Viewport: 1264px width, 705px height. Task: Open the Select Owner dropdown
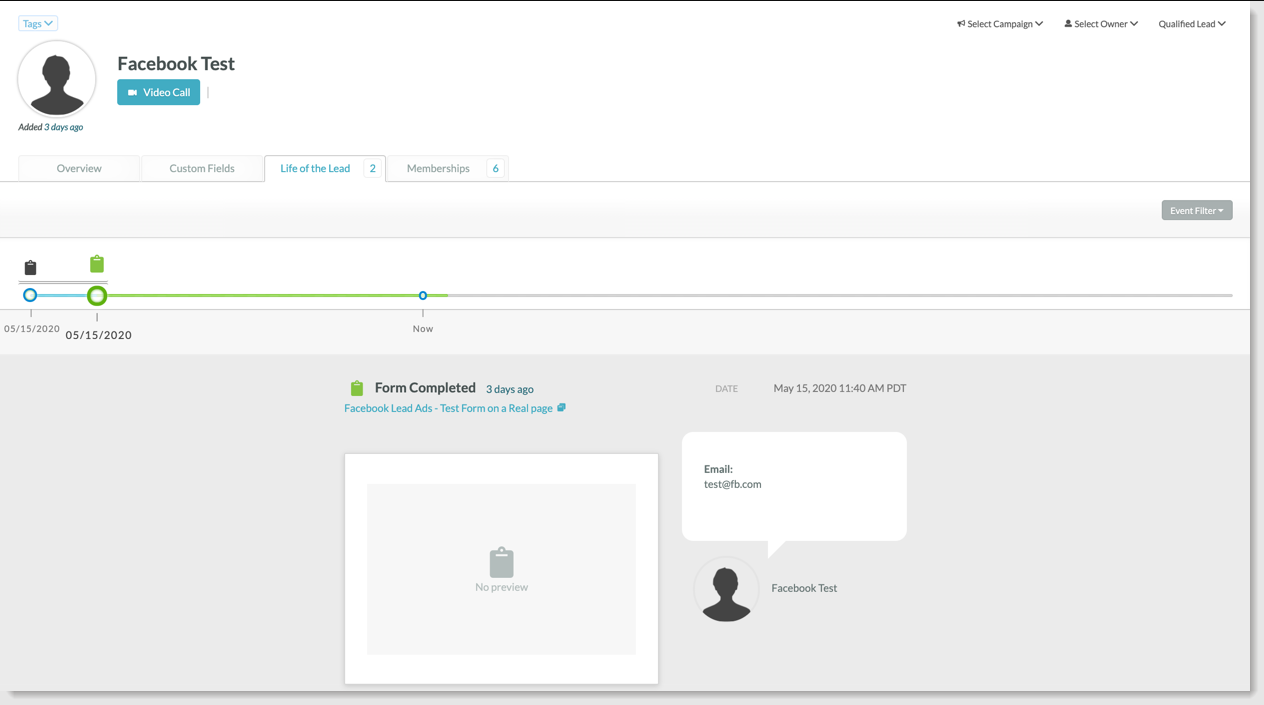1101,24
